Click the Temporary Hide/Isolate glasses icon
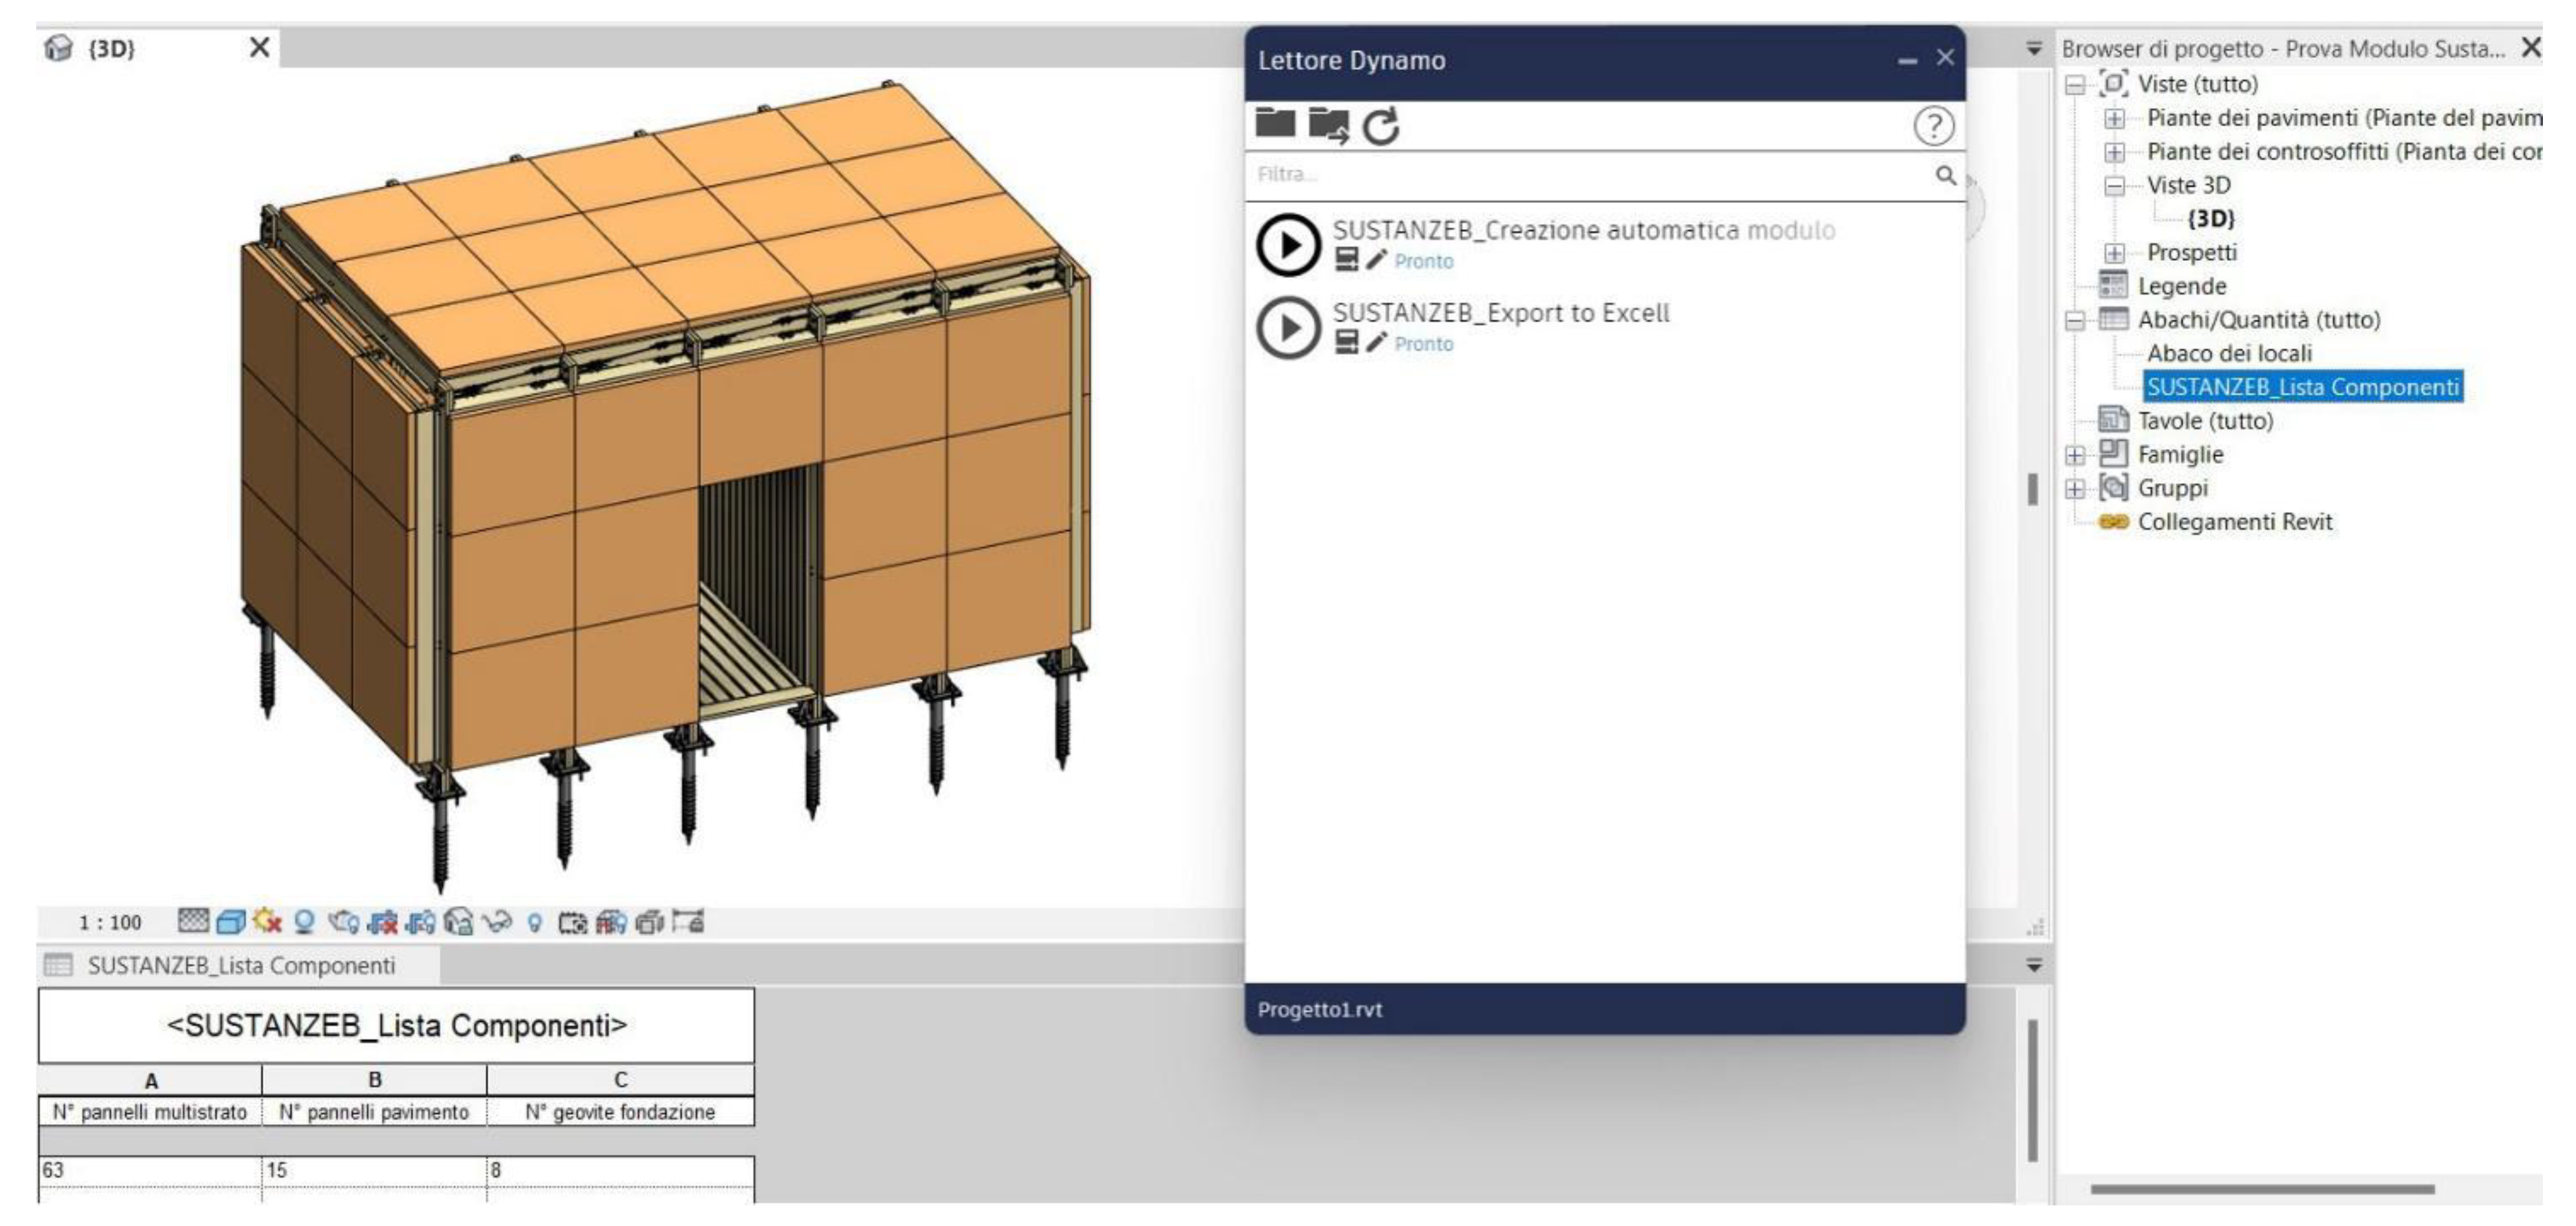The width and height of the screenshot is (2576, 1226). click(x=497, y=921)
